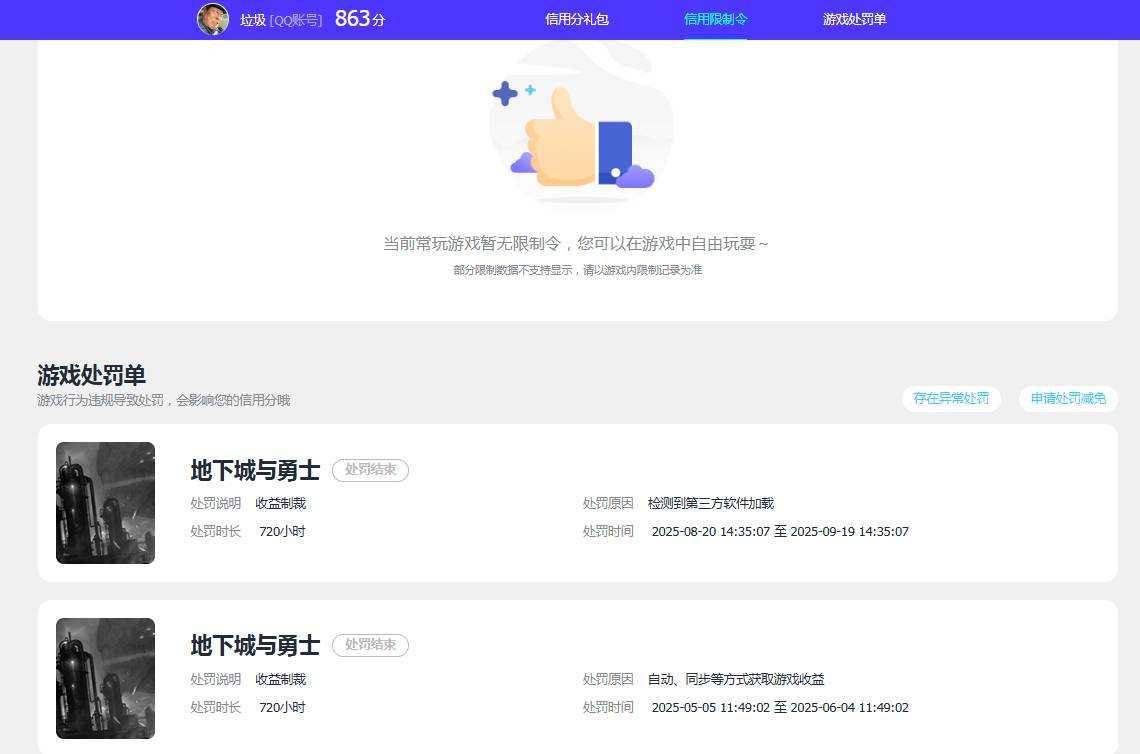Select the reason 检测到第三方软件加载
The width and height of the screenshot is (1140, 754).
click(x=711, y=503)
